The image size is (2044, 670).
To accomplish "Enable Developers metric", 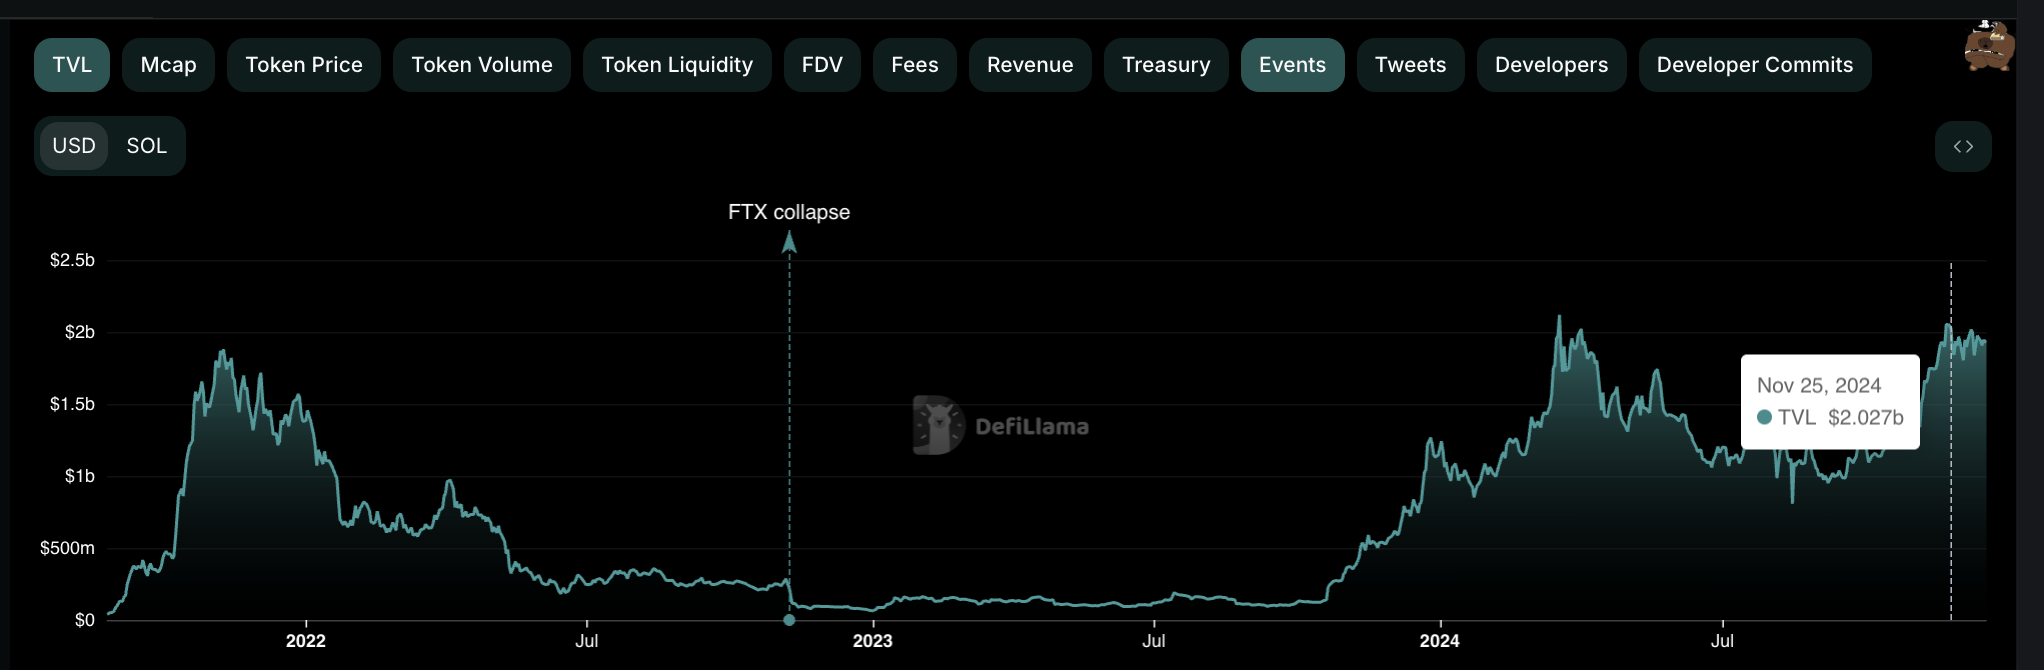I will pos(1551,65).
